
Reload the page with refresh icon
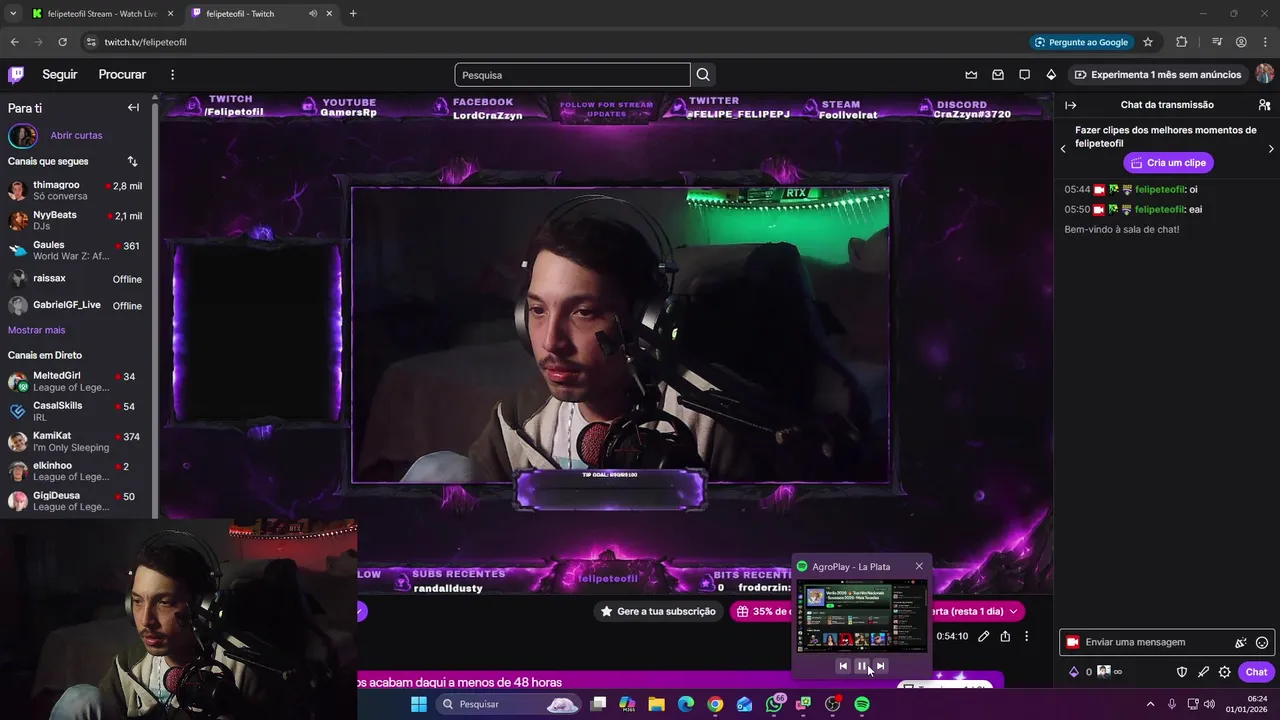point(62,42)
